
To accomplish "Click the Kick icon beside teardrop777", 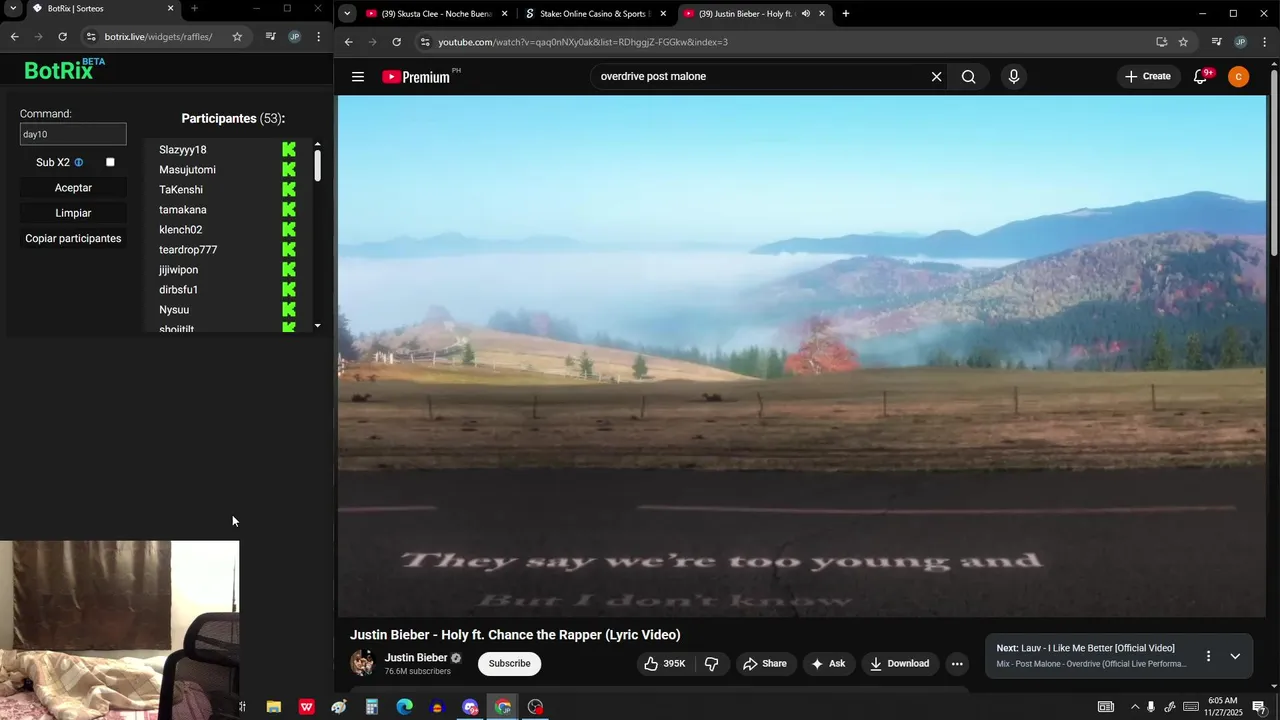I will [x=289, y=250].
